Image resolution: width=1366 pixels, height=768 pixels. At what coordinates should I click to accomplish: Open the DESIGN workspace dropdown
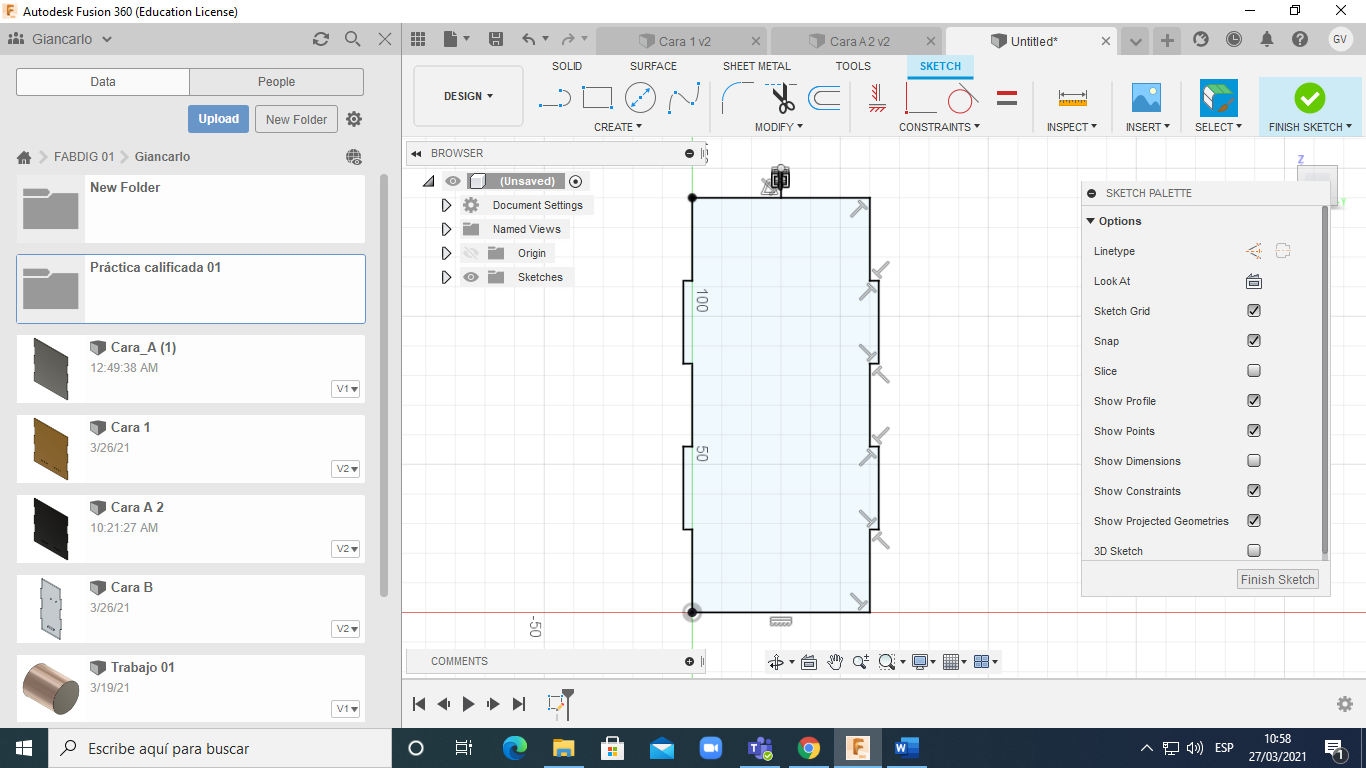468,97
